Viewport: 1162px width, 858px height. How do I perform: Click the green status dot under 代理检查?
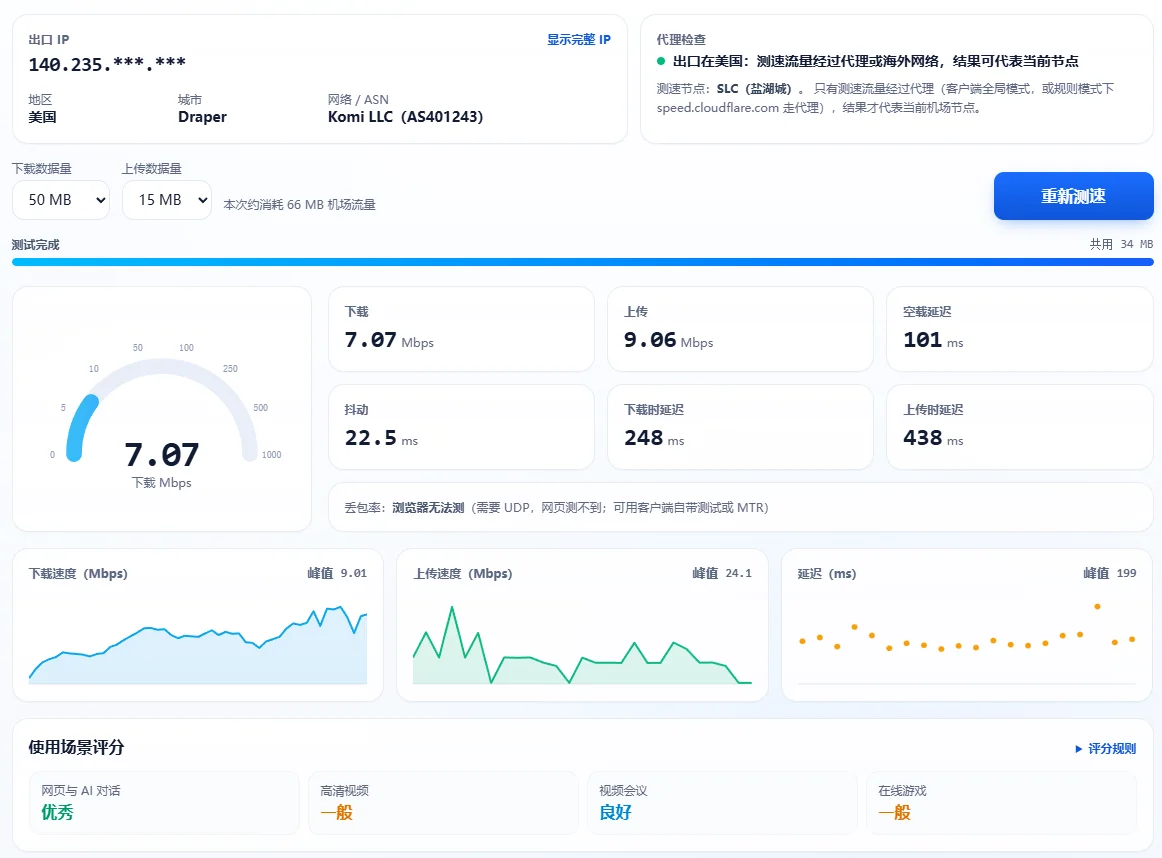[661, 61]
